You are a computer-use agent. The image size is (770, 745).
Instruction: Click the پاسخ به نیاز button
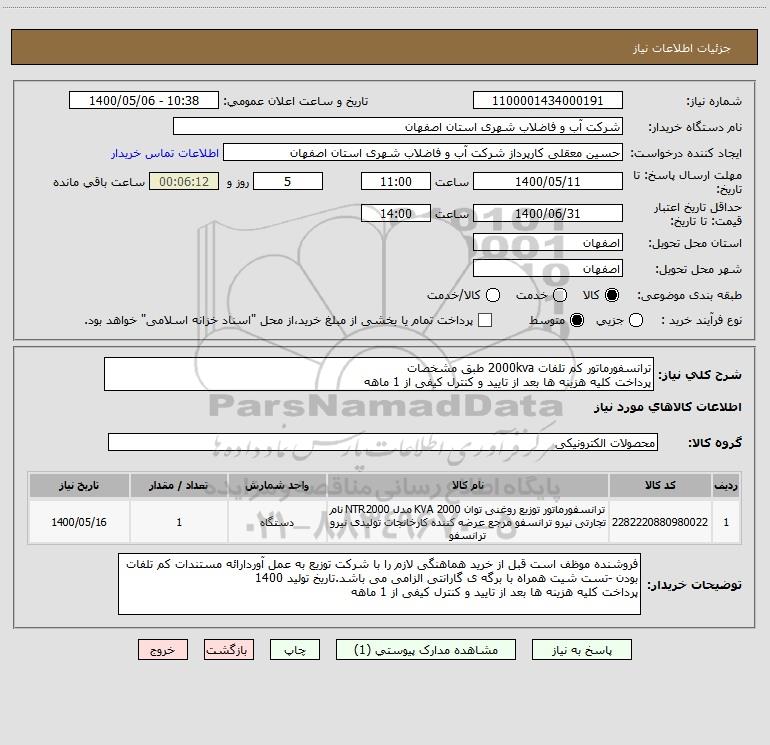coord(581,650)
